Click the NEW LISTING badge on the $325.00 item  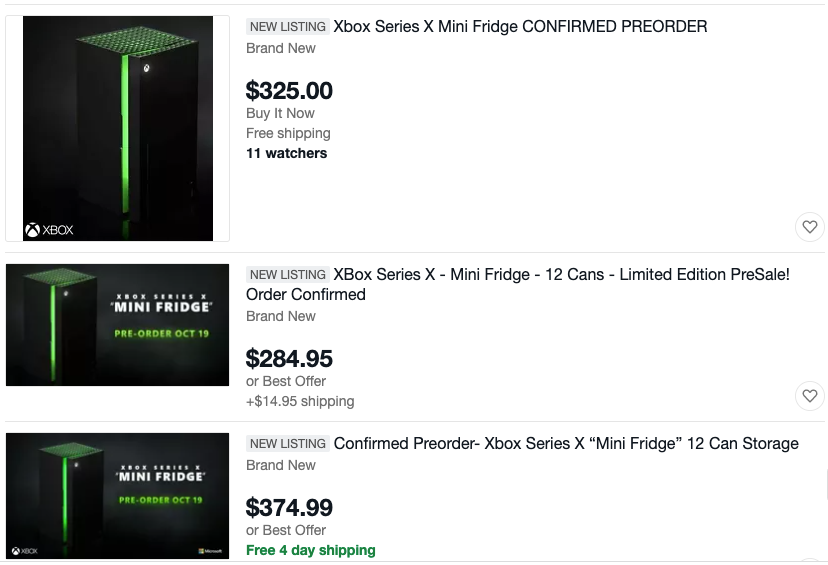coord(288,27)
